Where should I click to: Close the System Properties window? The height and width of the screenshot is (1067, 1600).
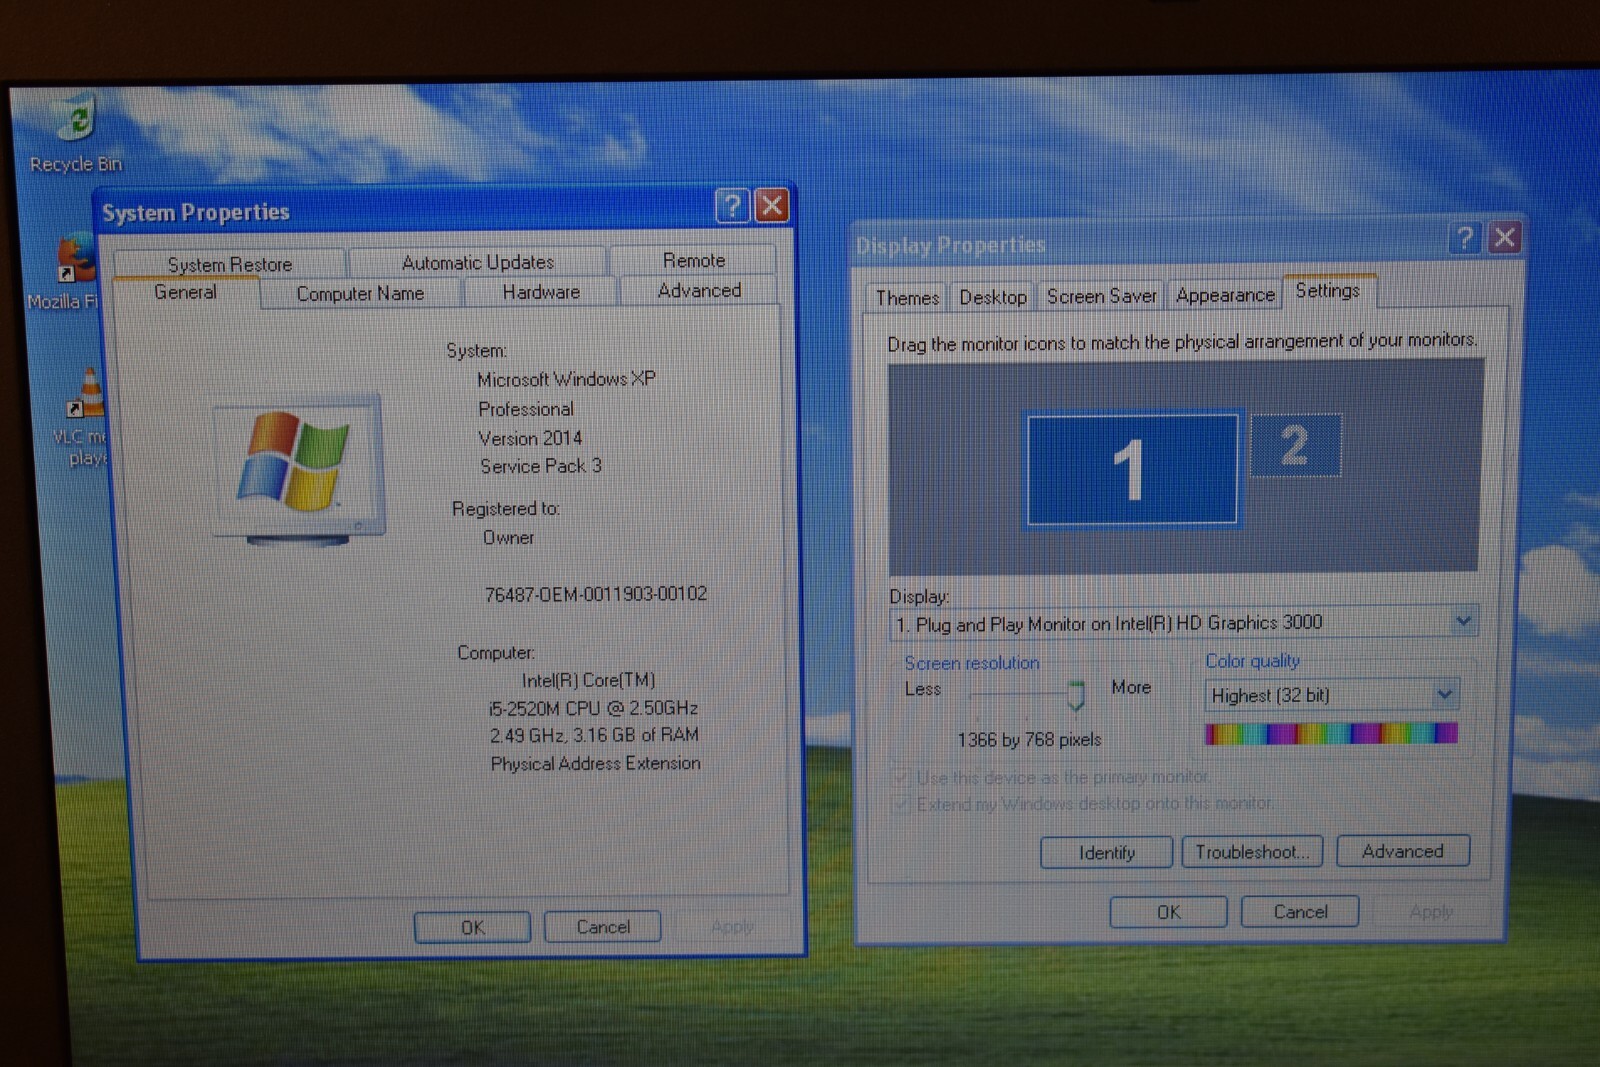coord(771,206)
